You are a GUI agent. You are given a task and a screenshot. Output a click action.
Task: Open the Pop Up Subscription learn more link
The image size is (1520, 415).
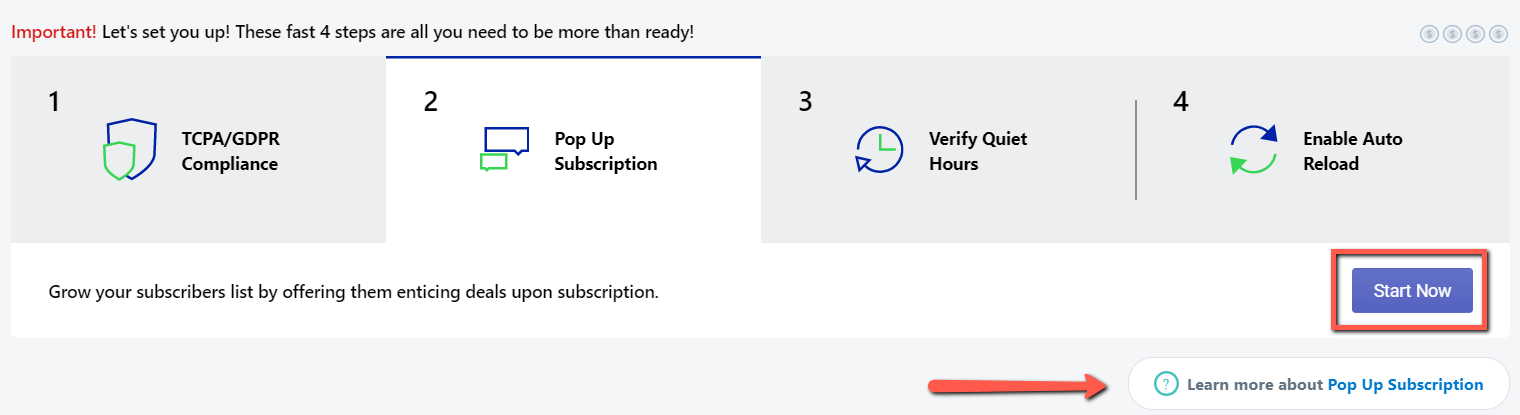(x=1405, y=384)
